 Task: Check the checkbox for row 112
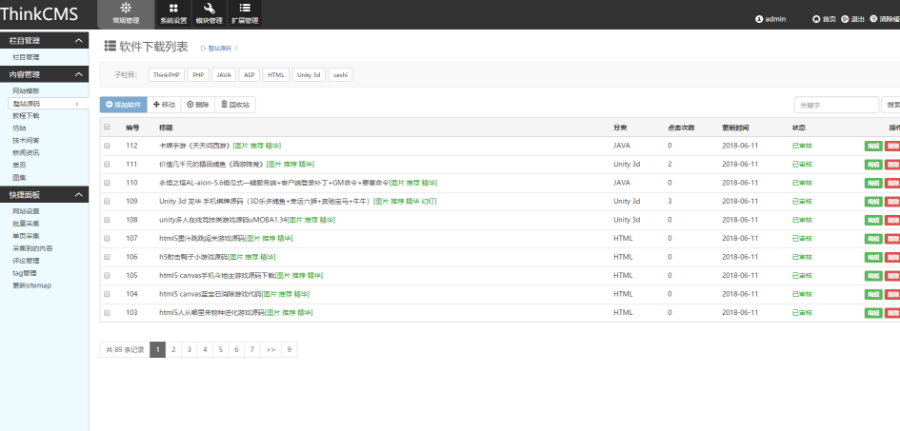[107, 146]
